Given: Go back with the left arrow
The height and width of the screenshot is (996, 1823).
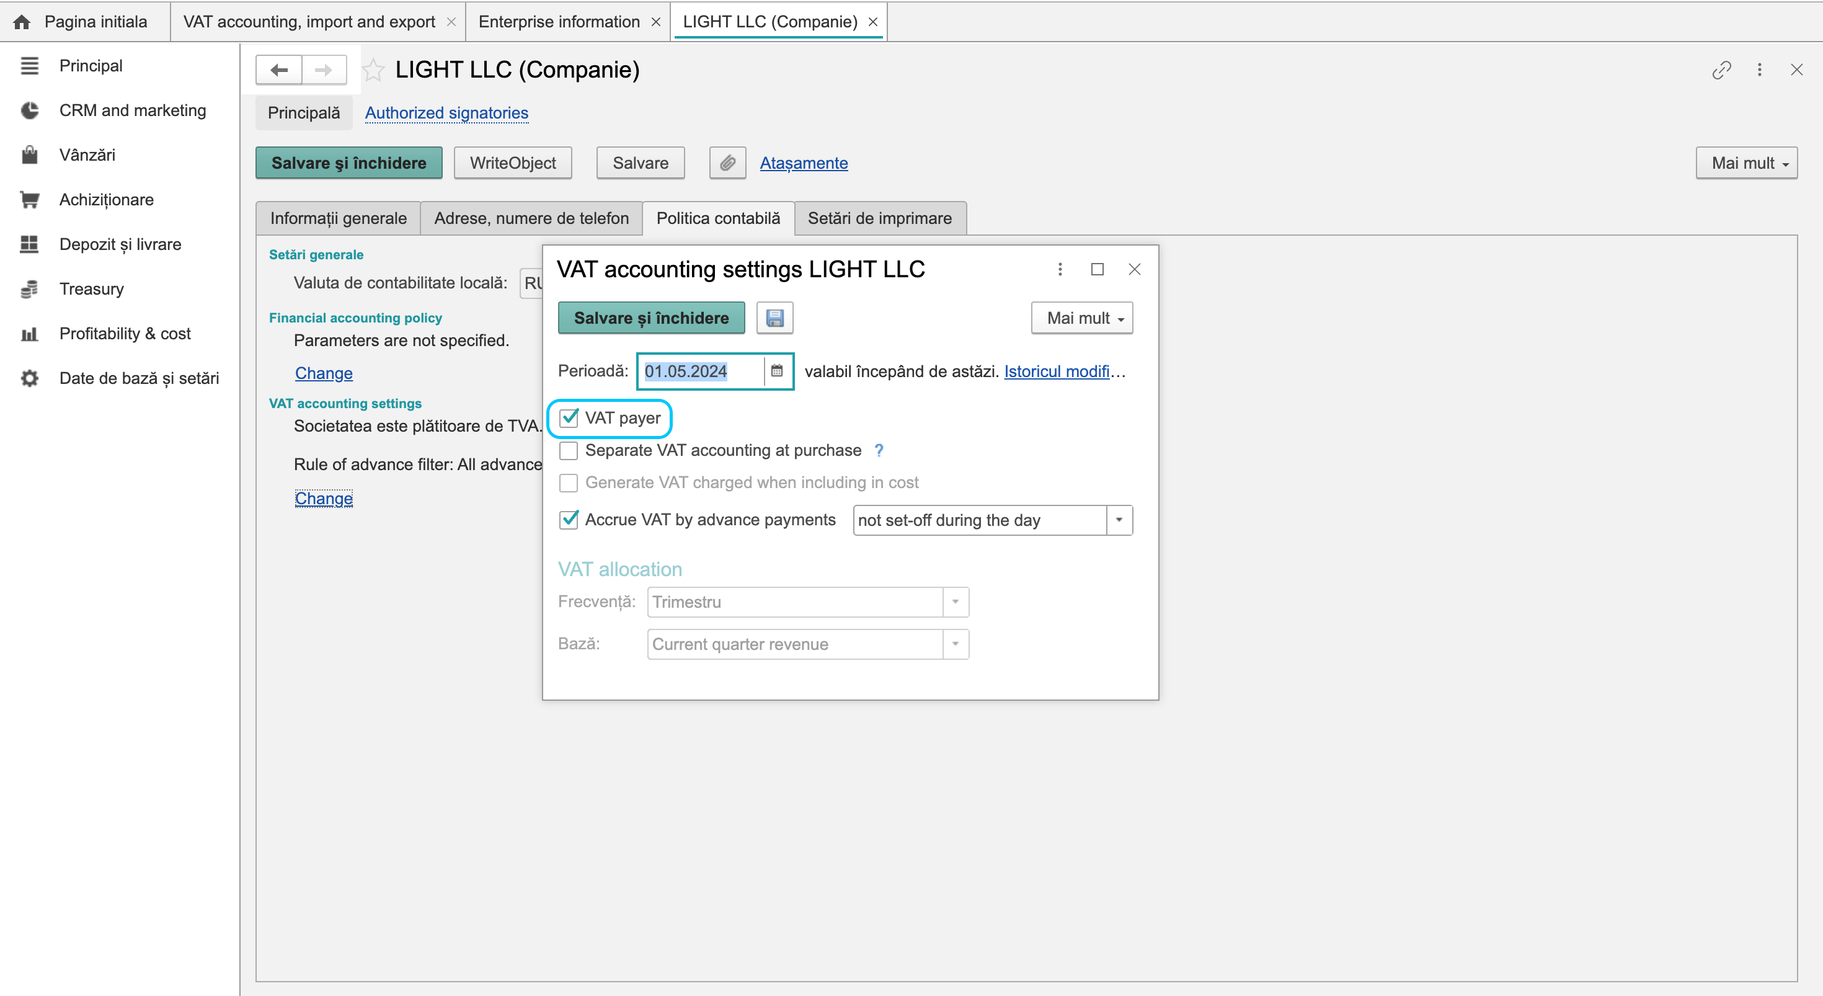Looking at the screenshot, I should [279, 70].
